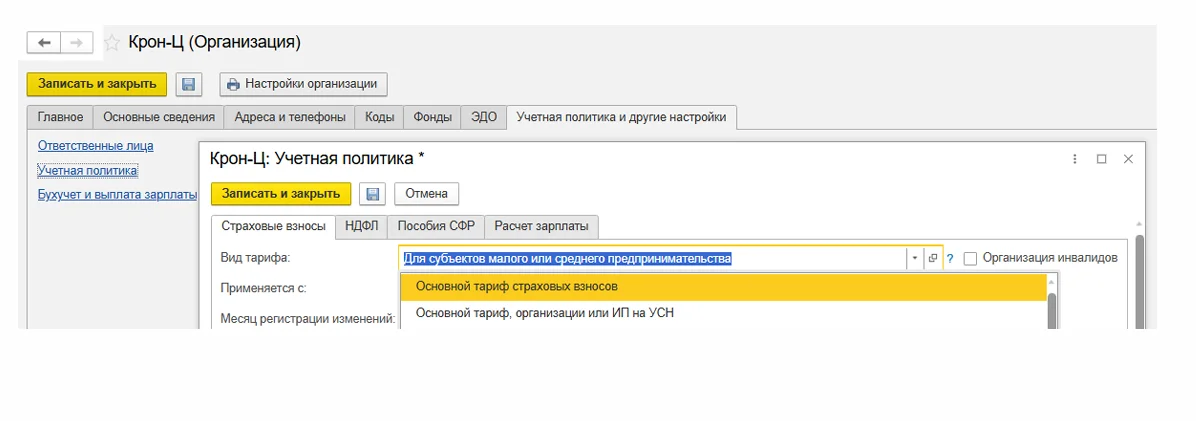Expand the Вид тарифа dropdown arrow

(x=915, y=258)
